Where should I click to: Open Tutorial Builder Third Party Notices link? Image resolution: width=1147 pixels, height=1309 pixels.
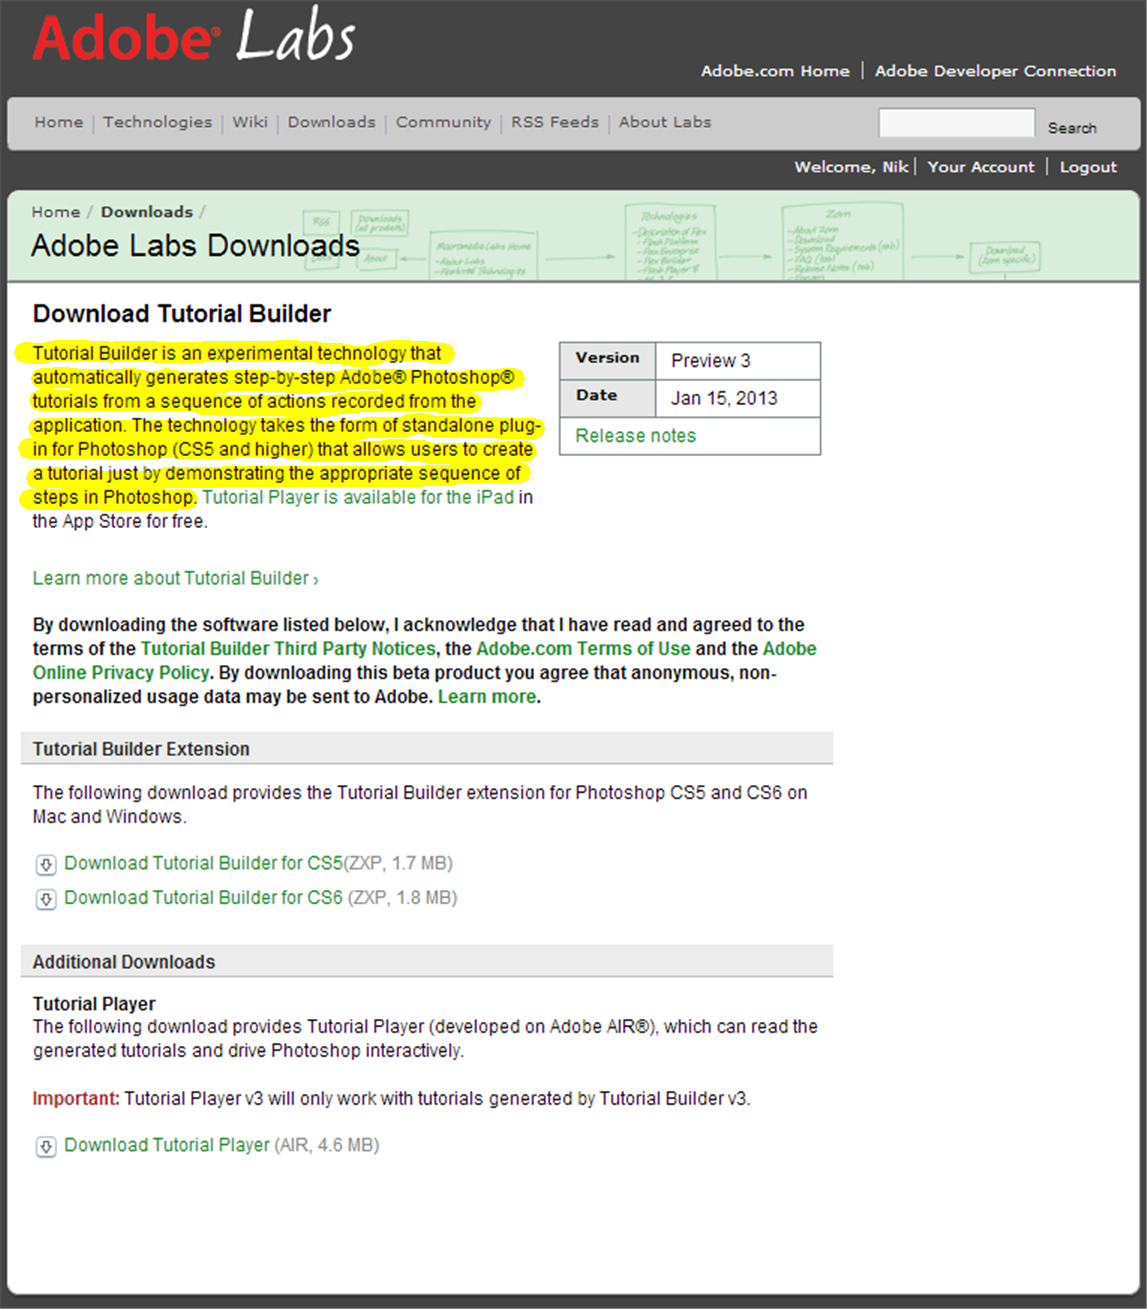[288, 649]
